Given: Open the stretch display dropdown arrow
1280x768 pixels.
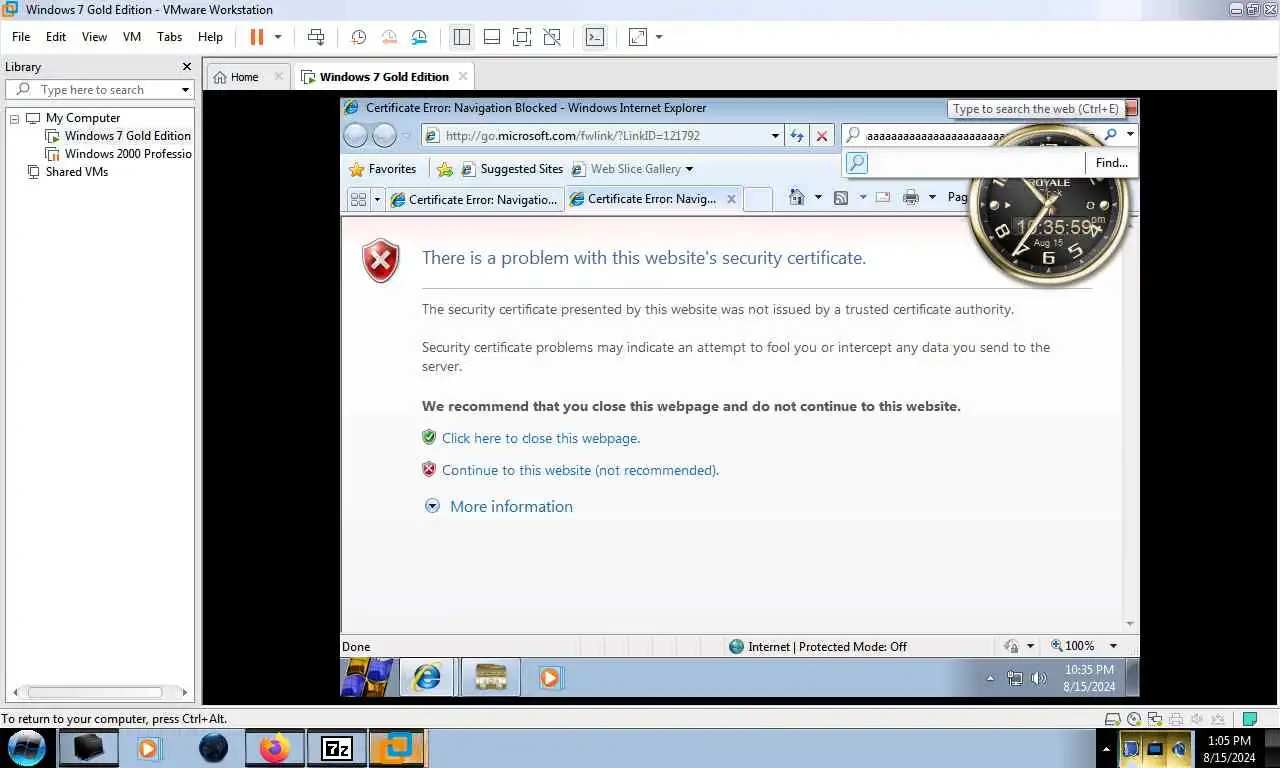Looking at the screenshot, I should [658, 37].
